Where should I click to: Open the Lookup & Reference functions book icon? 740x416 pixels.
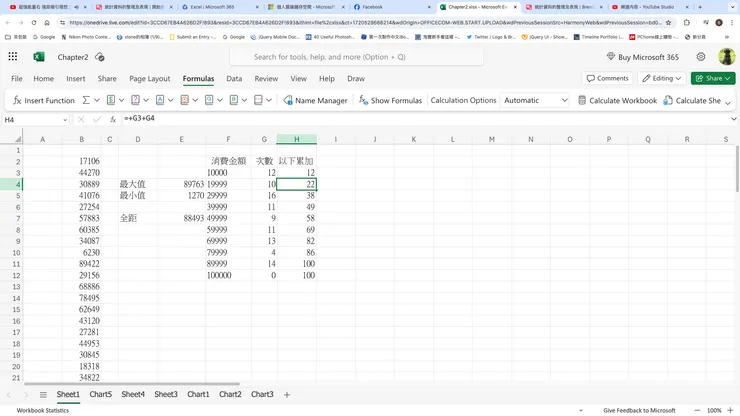coord(209,100)
